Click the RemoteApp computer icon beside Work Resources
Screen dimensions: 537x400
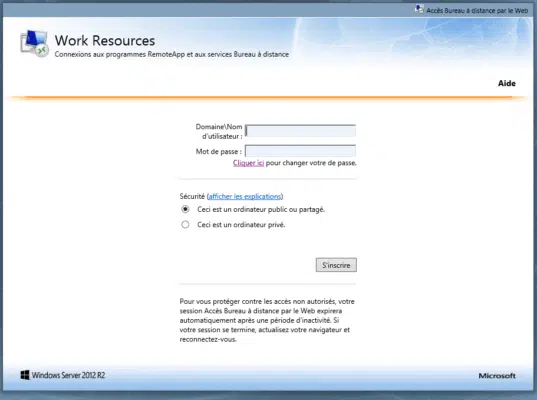click(x=34, y=43)
